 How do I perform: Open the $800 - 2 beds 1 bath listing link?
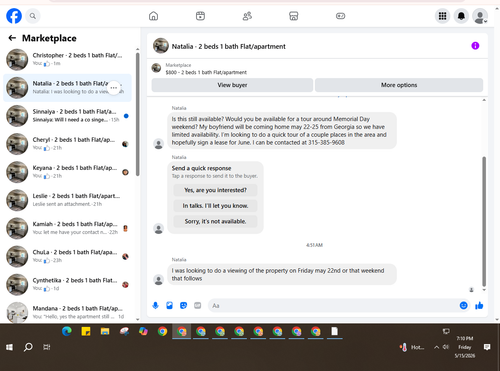(x=206, y=72)
